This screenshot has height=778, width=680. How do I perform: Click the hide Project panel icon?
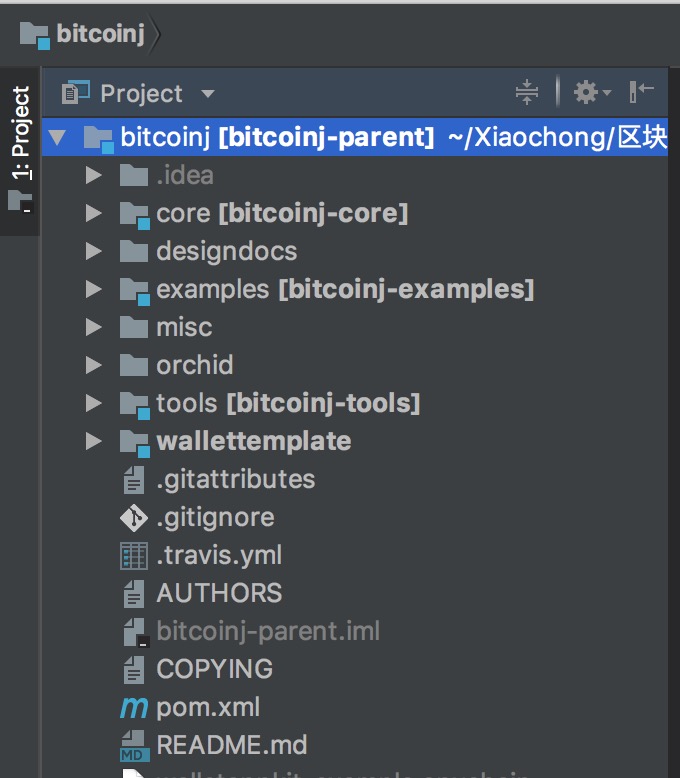(x=641, y=92)
